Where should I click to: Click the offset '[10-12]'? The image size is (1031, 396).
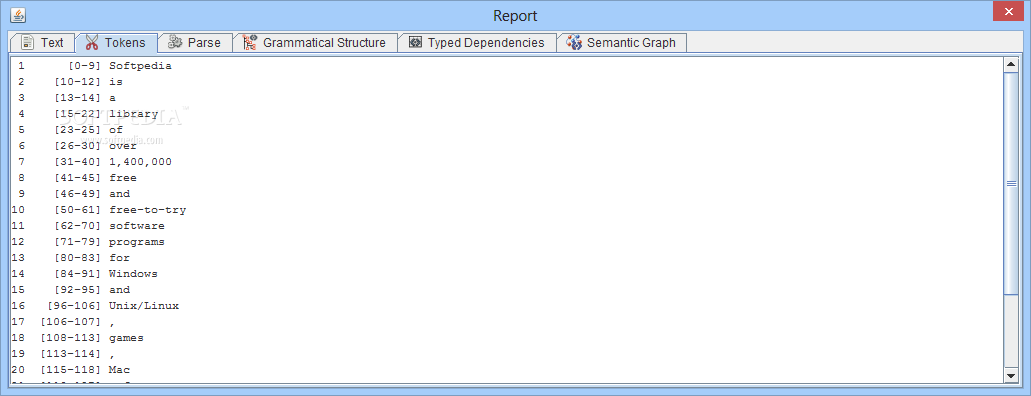(x=78, y=82)
